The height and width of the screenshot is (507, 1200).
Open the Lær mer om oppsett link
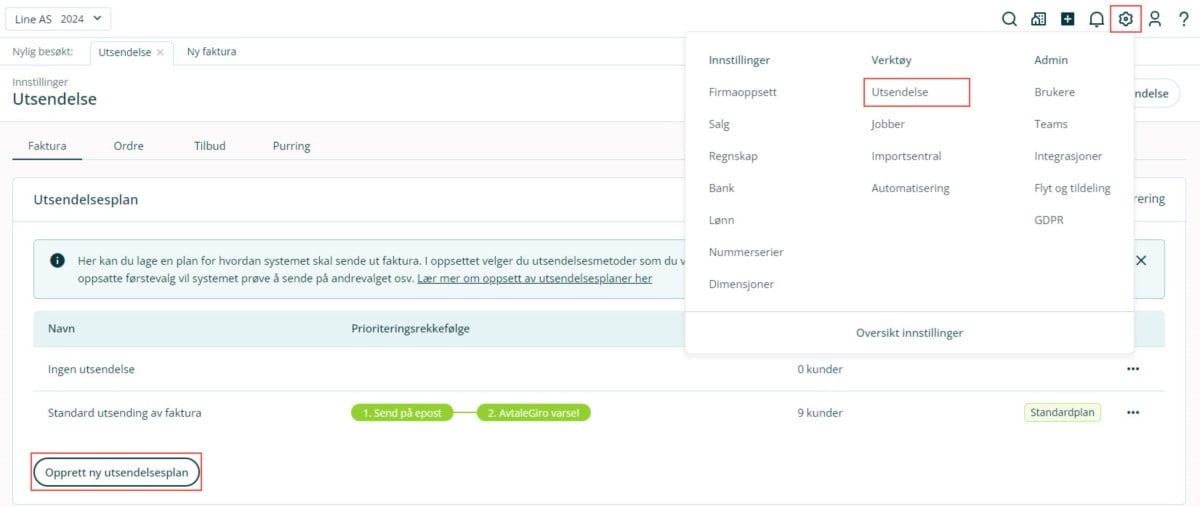click(x=534, y=279)
